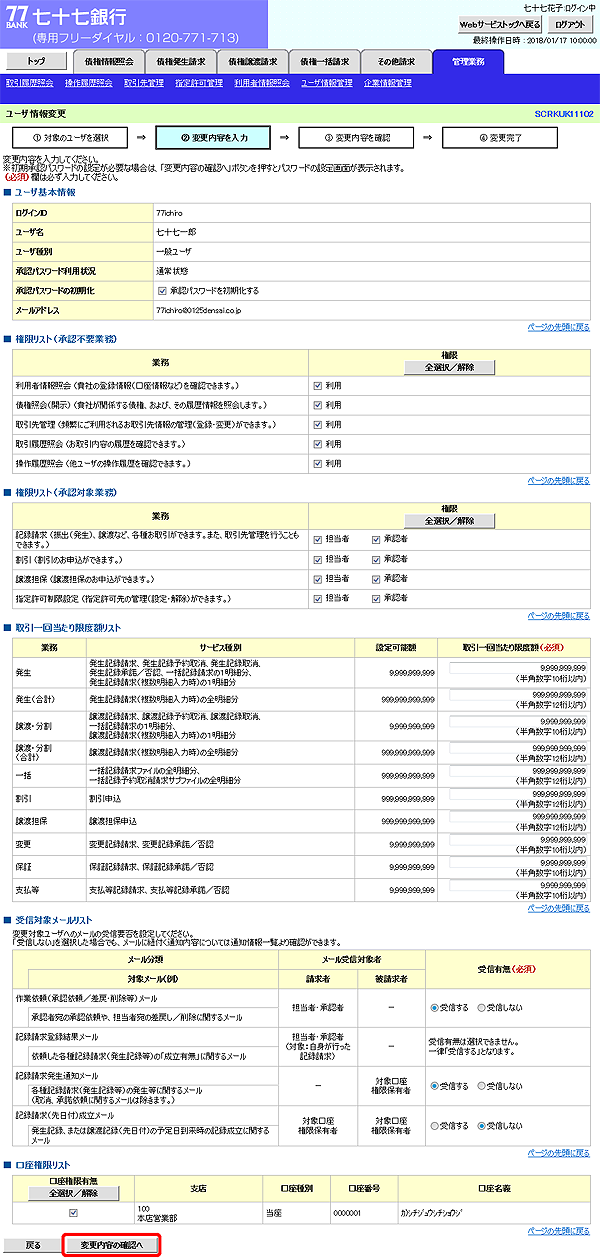Select ユーザ情報管理 submenu link
The width and height of the screenshot is (600, 1259).
pos(327,83)
